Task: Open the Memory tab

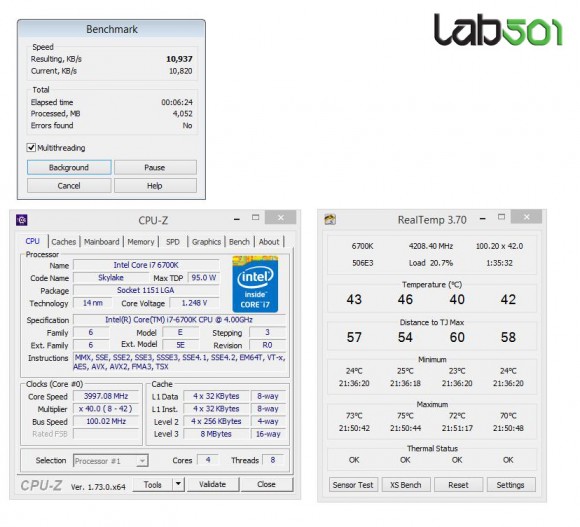Action: [x=141, y=241]
